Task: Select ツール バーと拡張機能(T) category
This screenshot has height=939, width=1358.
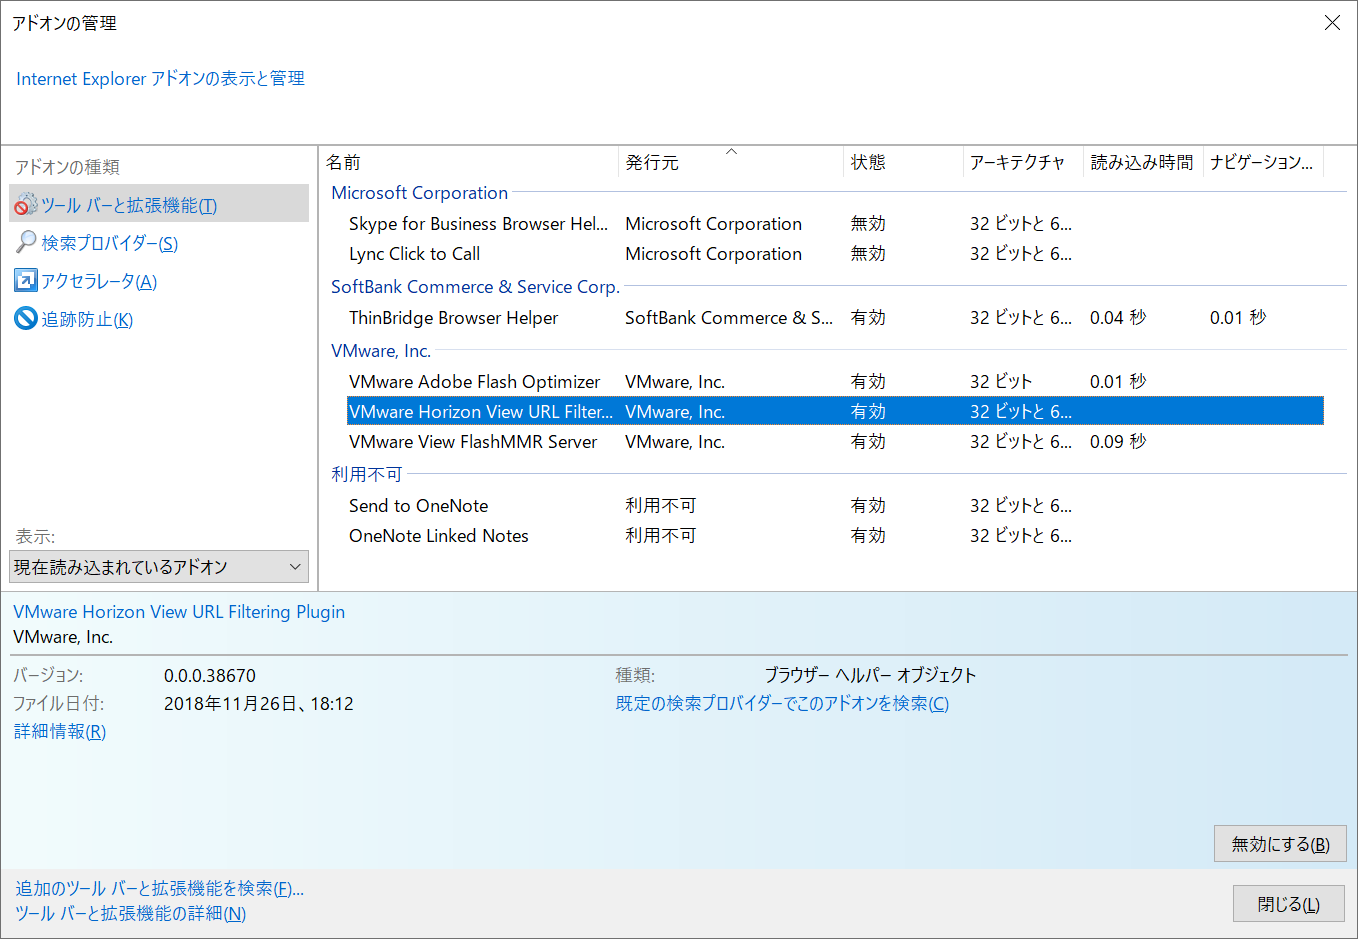Action: click(159, 204)
